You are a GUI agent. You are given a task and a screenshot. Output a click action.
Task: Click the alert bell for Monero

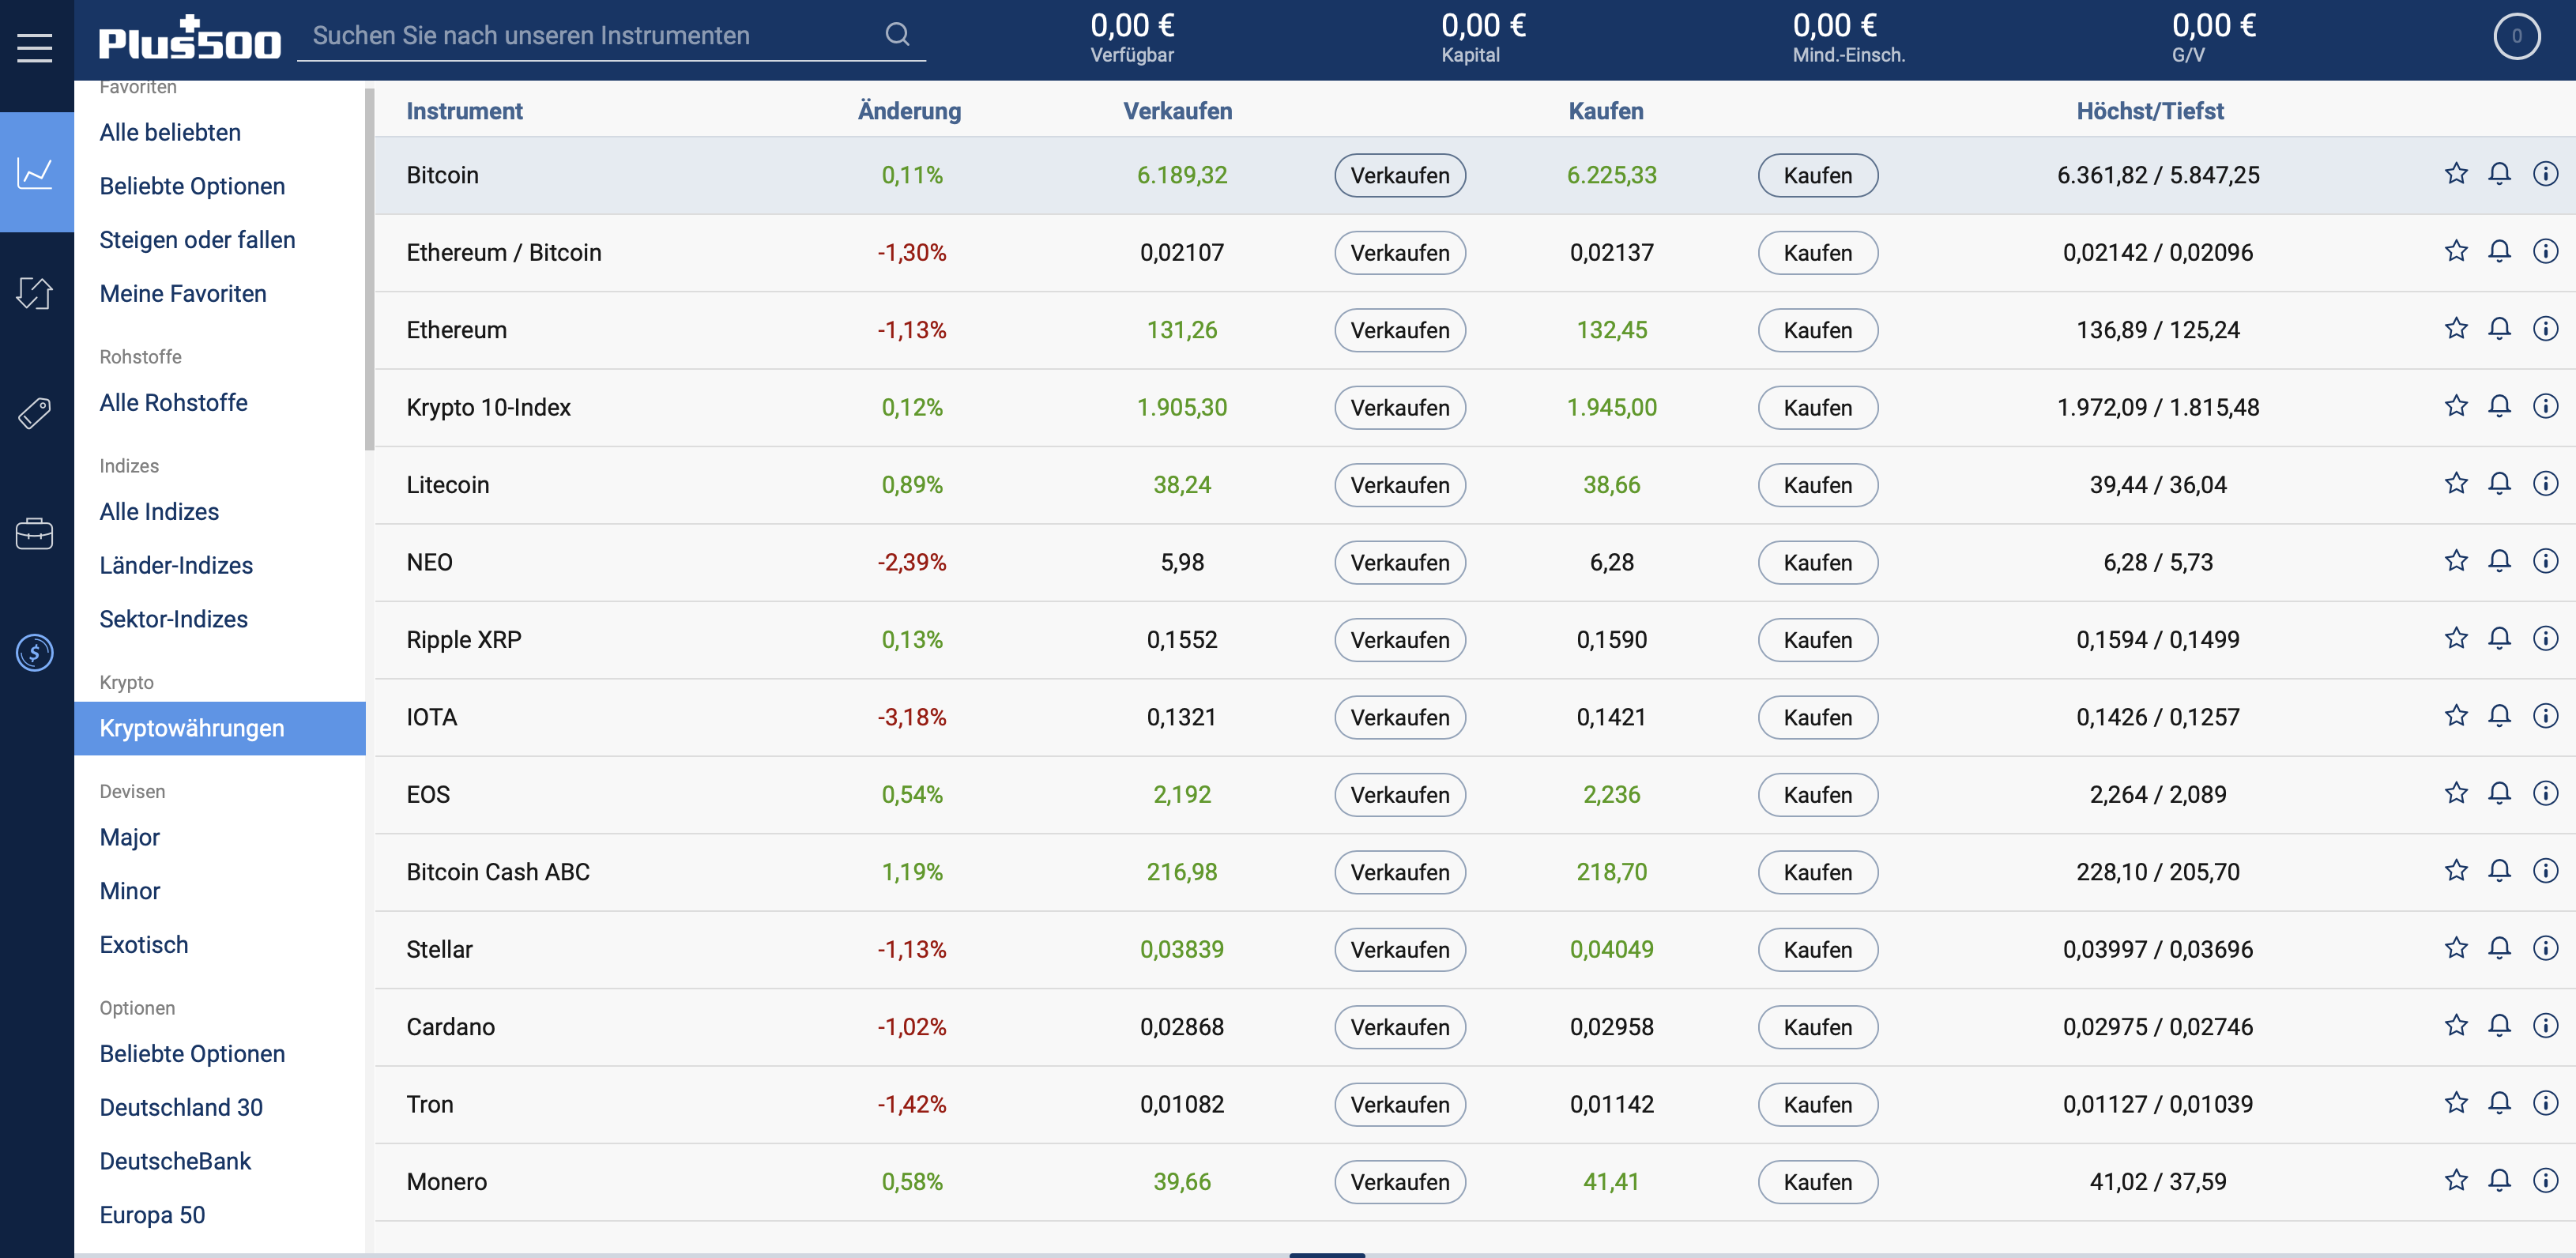click(x=2500, y=1180)
